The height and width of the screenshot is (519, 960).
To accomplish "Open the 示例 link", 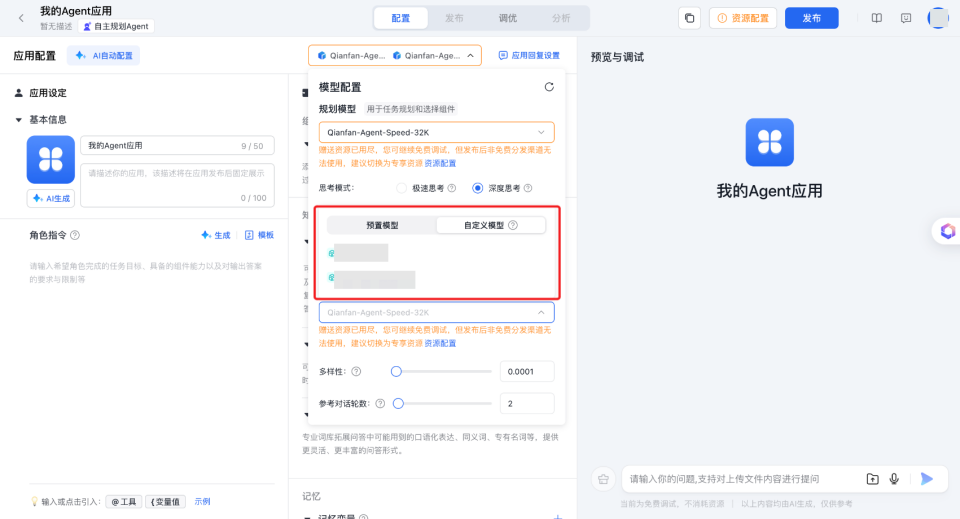I will pyautogui.click(x=203, y=501).
